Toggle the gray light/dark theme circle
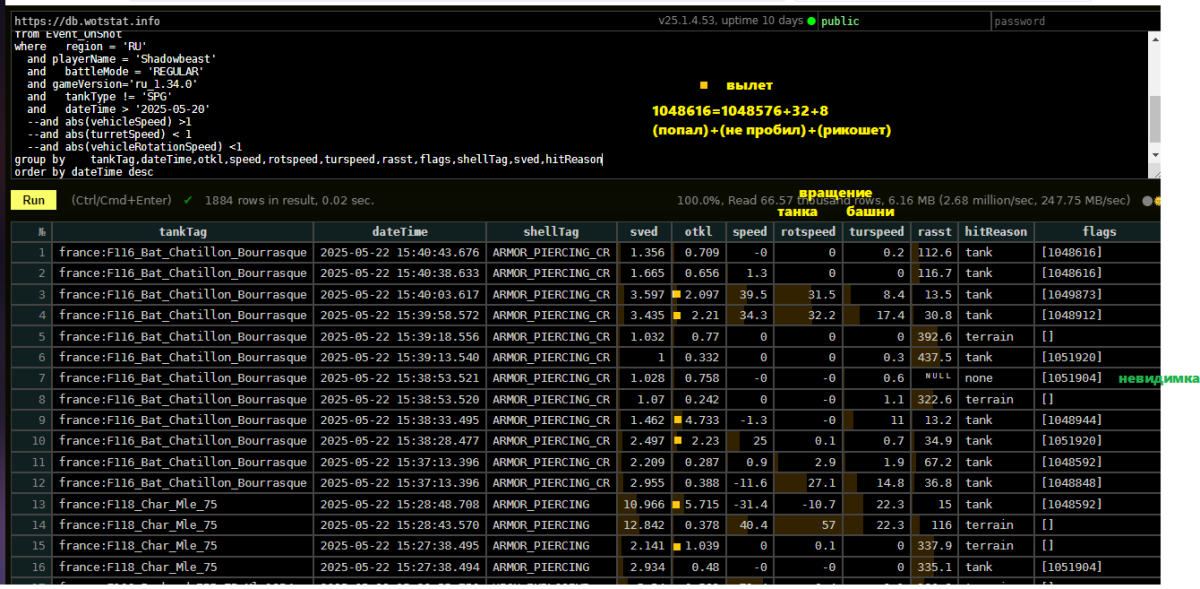1200x589 pixels. pyautogui.click(x=1148, y=201)
